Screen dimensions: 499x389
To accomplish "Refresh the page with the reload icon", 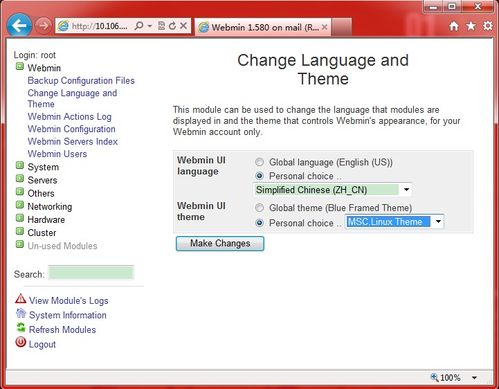I will [x=172, y=26].
